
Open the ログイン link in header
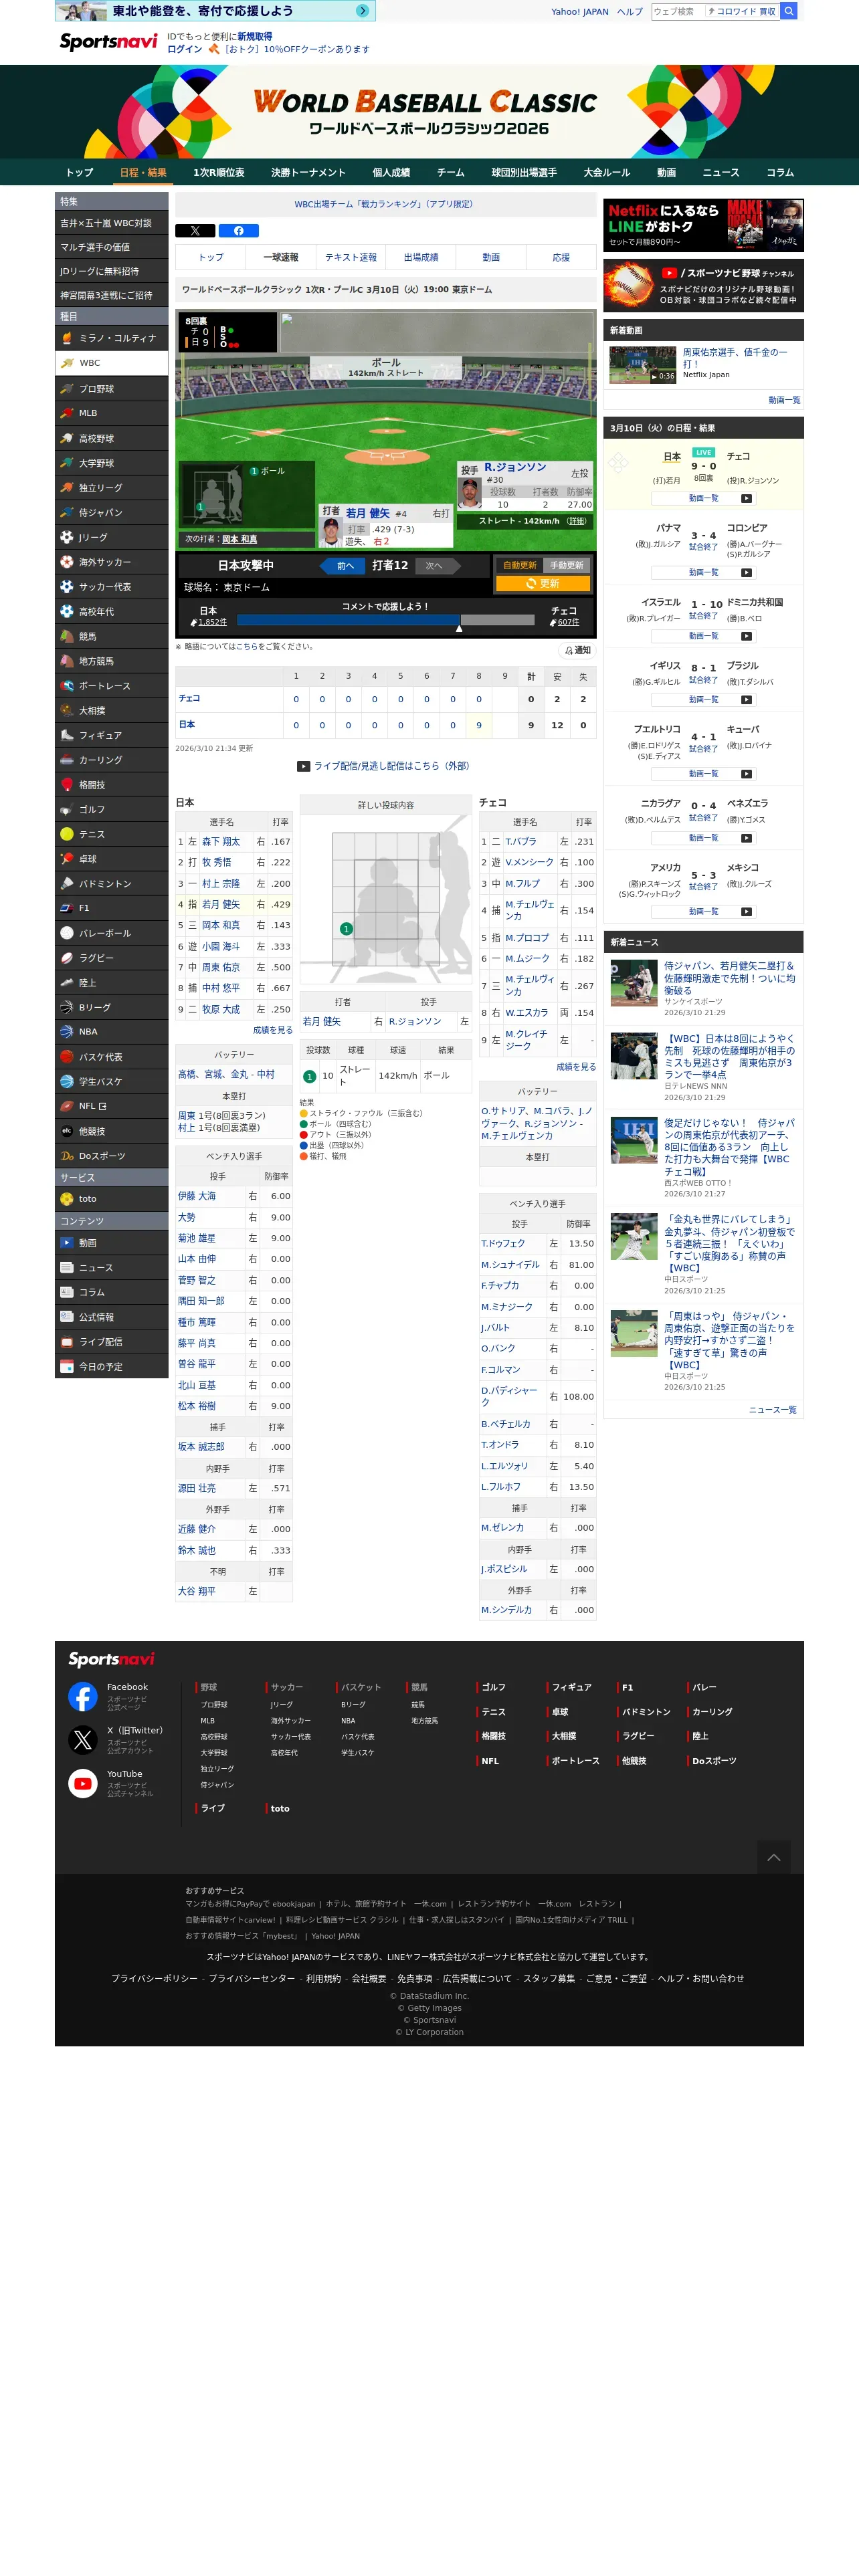pyautogui.click(x=184, y=49)
